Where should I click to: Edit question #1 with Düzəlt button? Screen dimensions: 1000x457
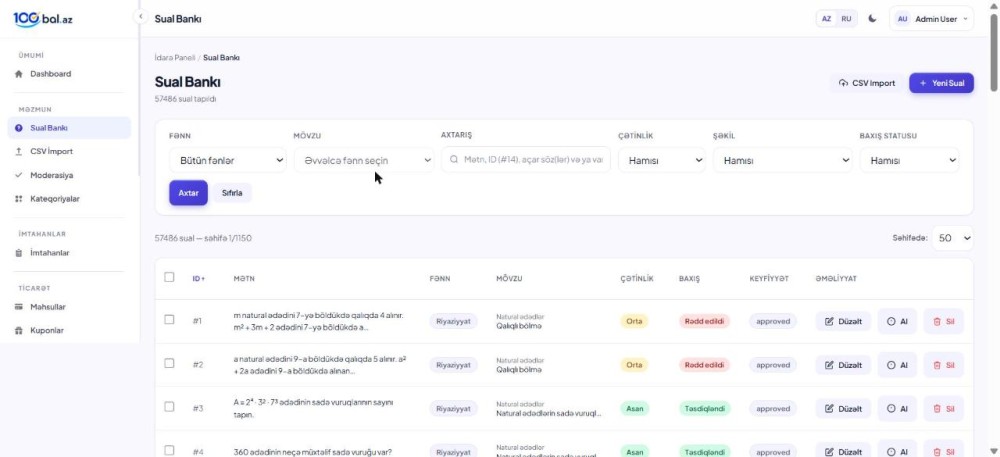click(843, 321)
